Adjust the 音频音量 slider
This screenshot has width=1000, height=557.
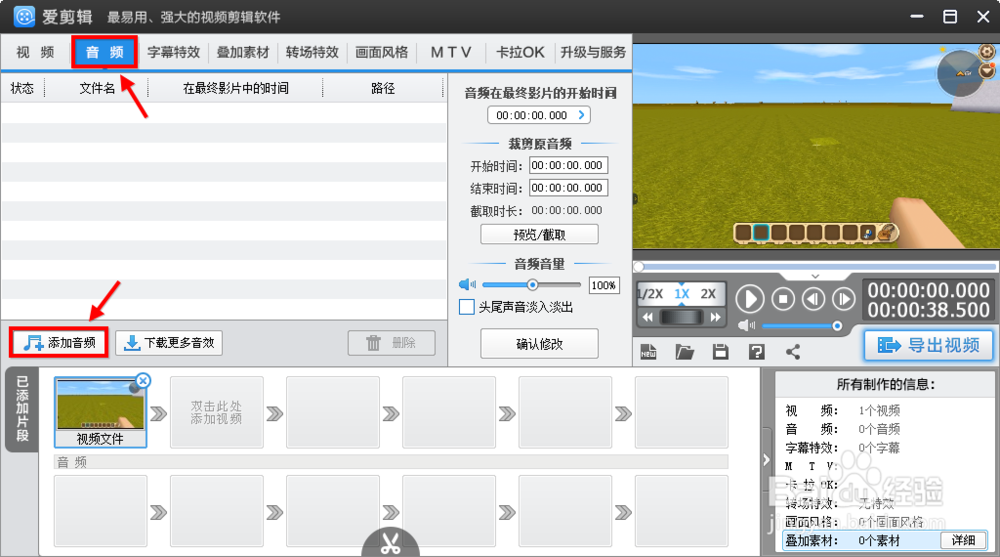[x=531, y=285]
